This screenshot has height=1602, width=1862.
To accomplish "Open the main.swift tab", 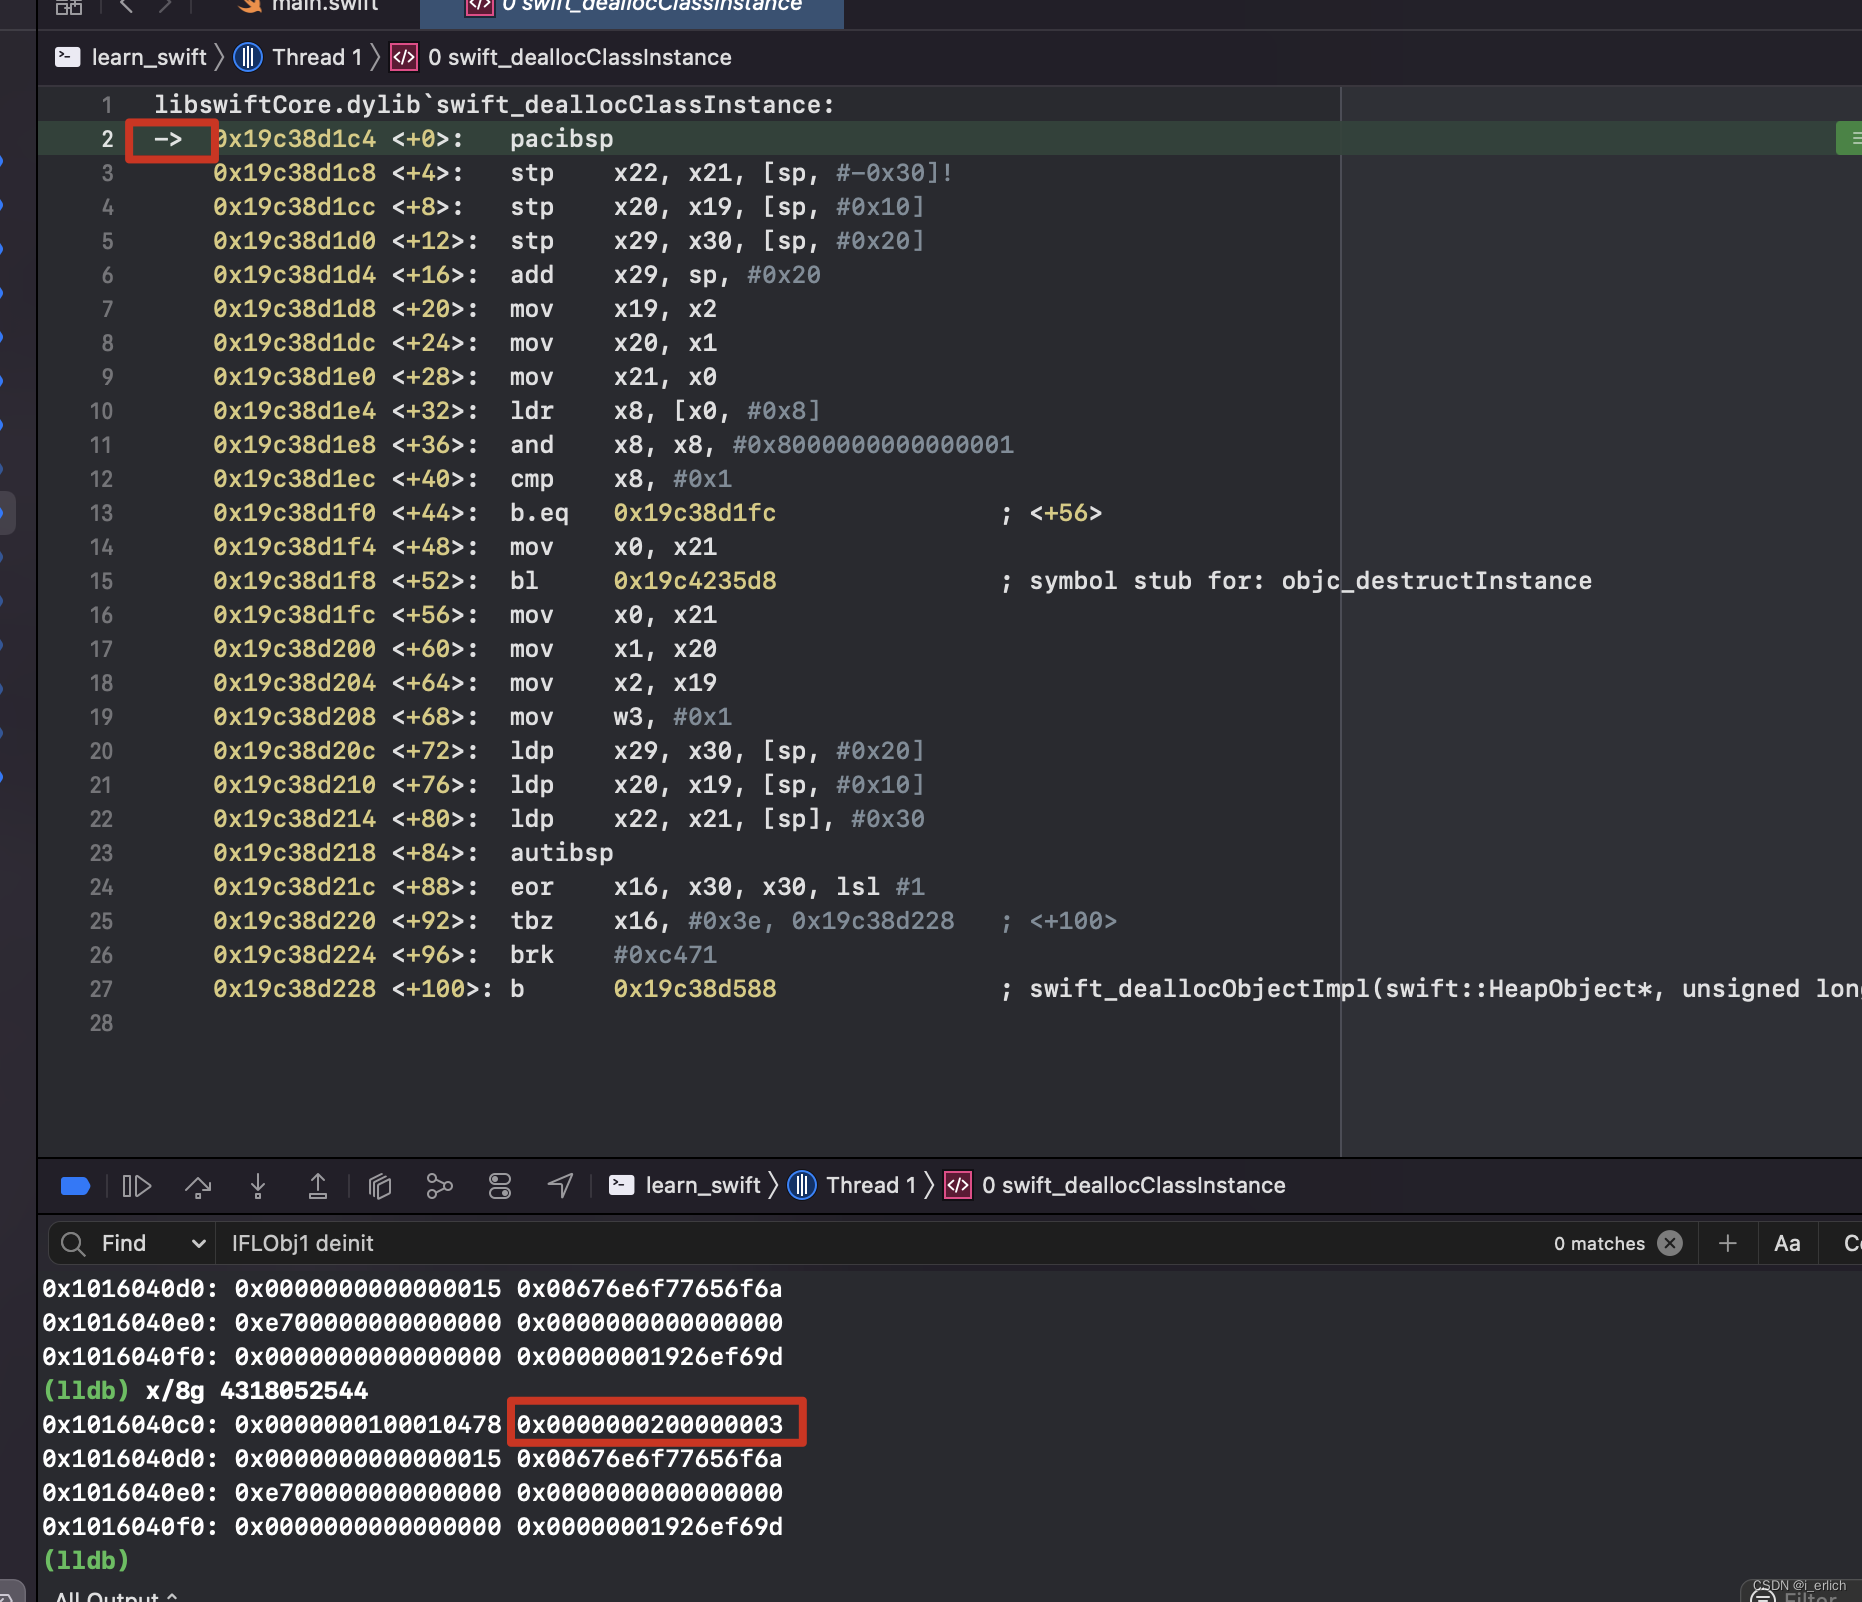I will coord(310,6).
